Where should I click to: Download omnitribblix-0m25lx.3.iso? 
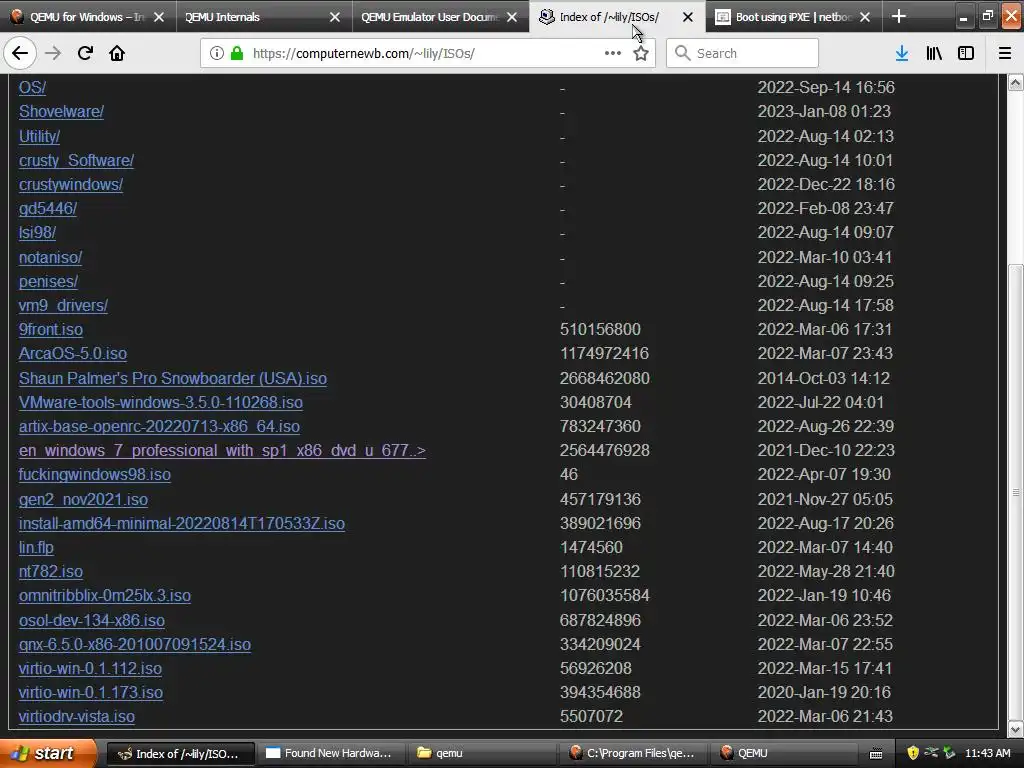(x=104, y=596)
